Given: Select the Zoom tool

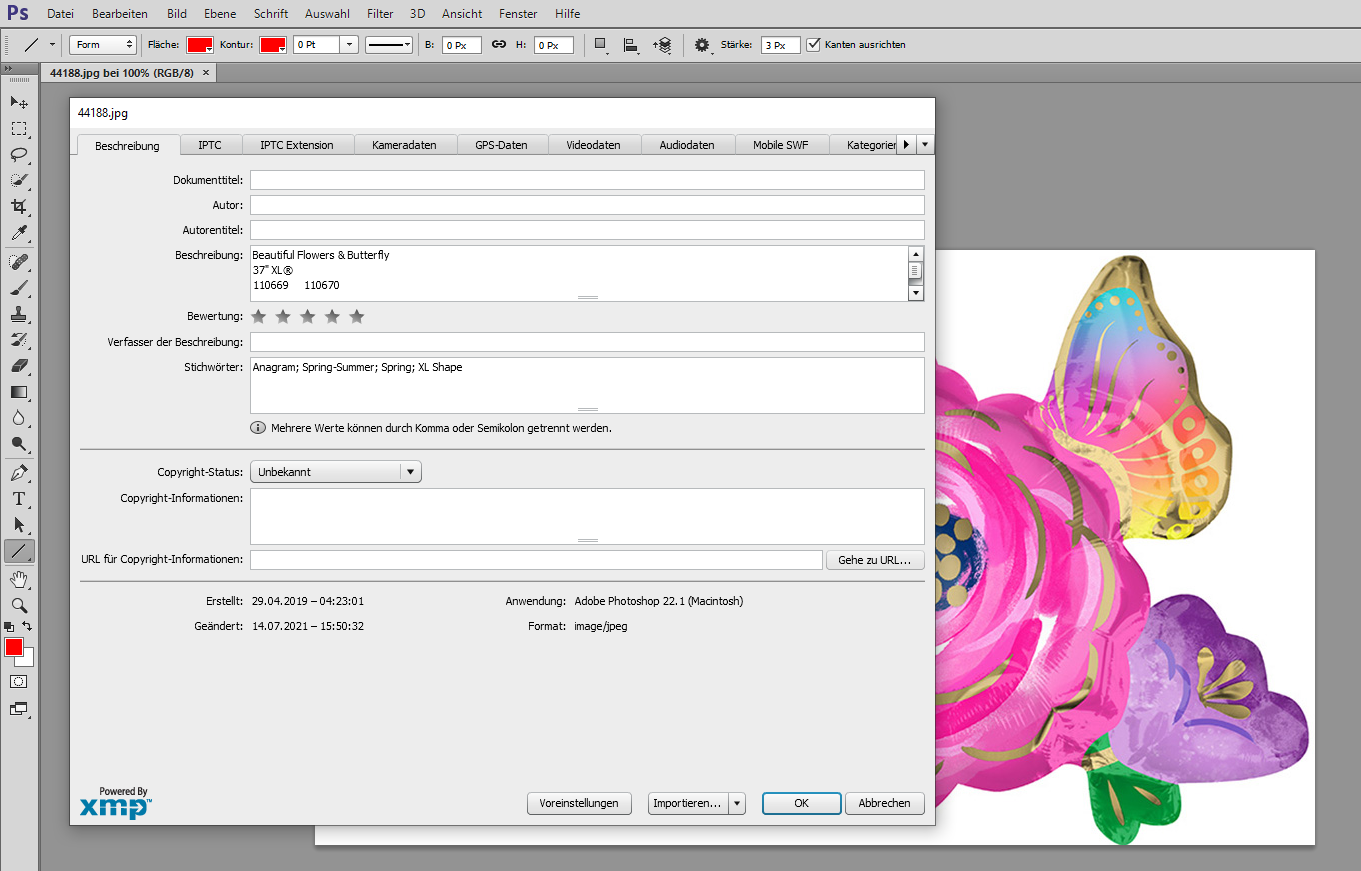Looking at the screenshot, I should [x=18, y=605].
